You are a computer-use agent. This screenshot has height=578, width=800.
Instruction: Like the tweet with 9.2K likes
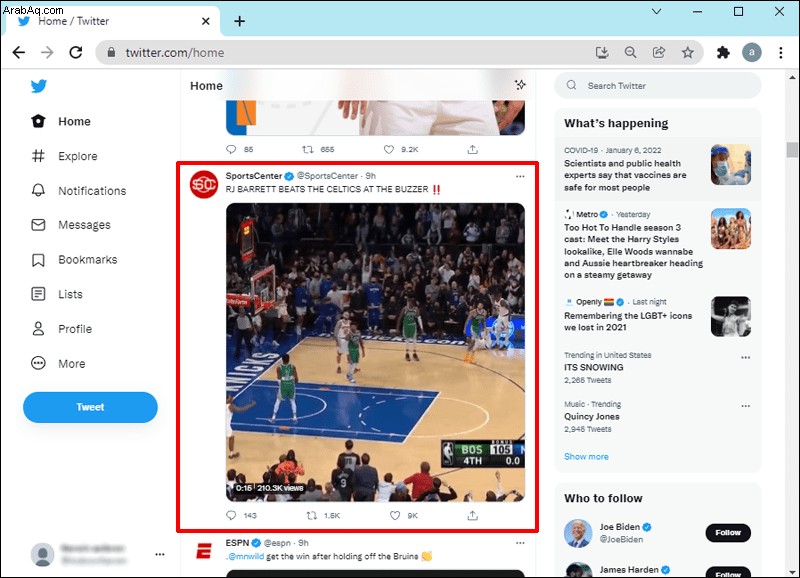[x=389, y=149]
